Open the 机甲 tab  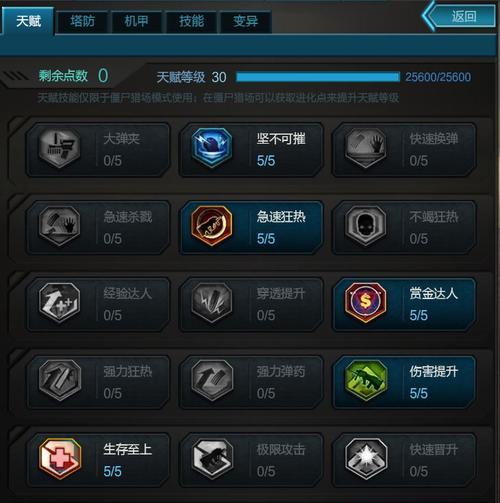[136, 22]
